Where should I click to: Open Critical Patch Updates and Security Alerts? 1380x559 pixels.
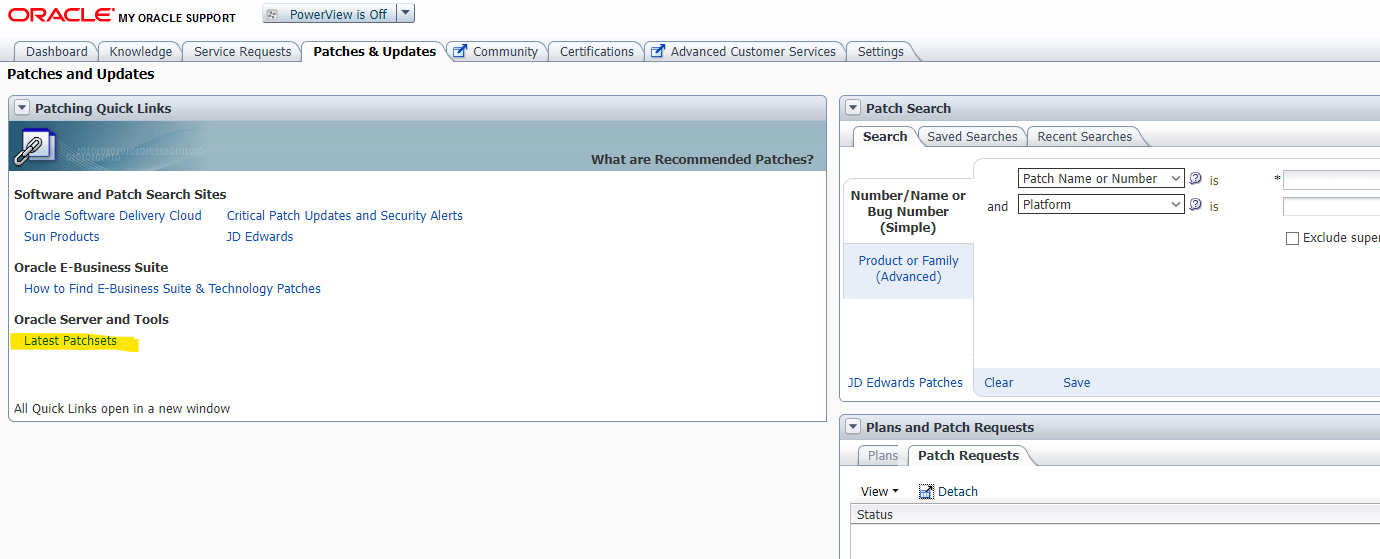(x=344, y=215)
